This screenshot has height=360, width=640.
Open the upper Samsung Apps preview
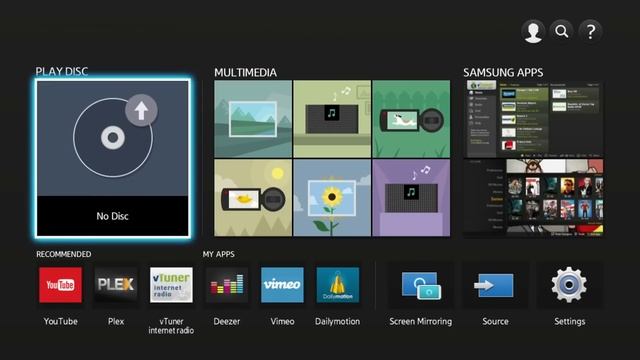533,119
